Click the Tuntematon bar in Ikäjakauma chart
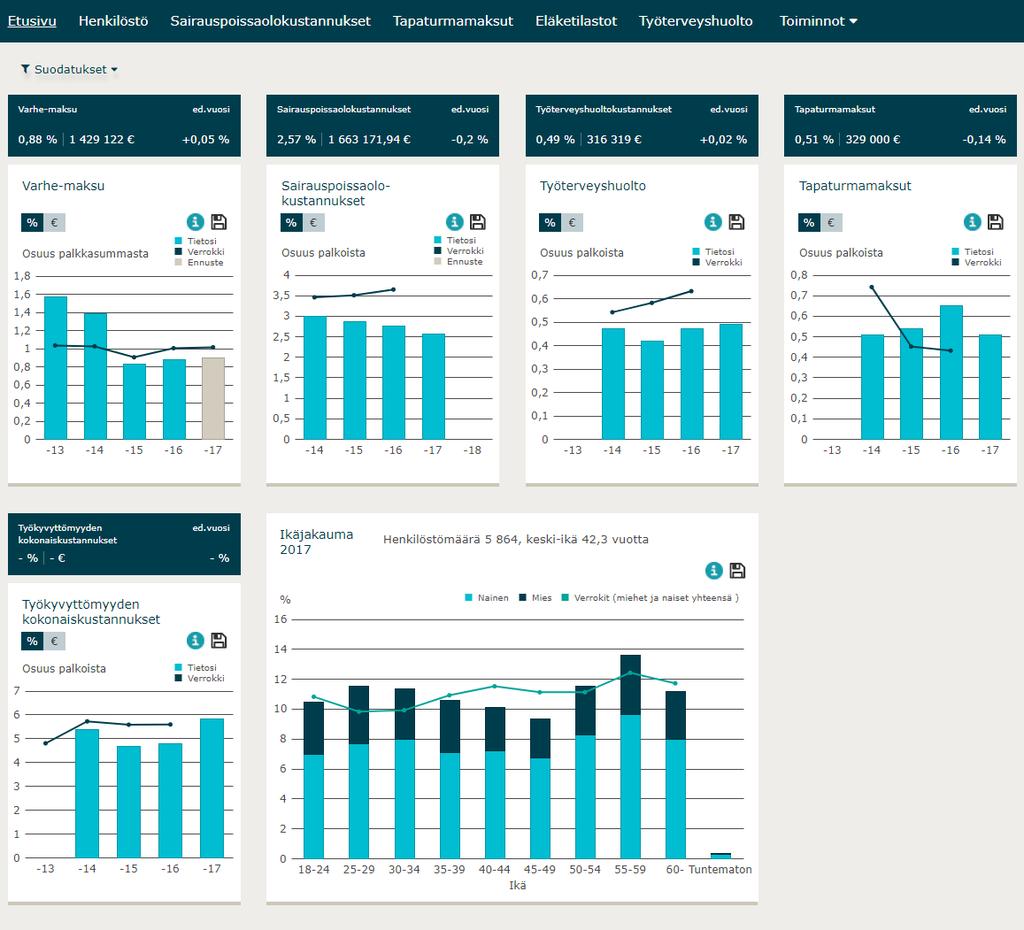This screenshot has height=930, width=1024. click(x=720, y=856)
